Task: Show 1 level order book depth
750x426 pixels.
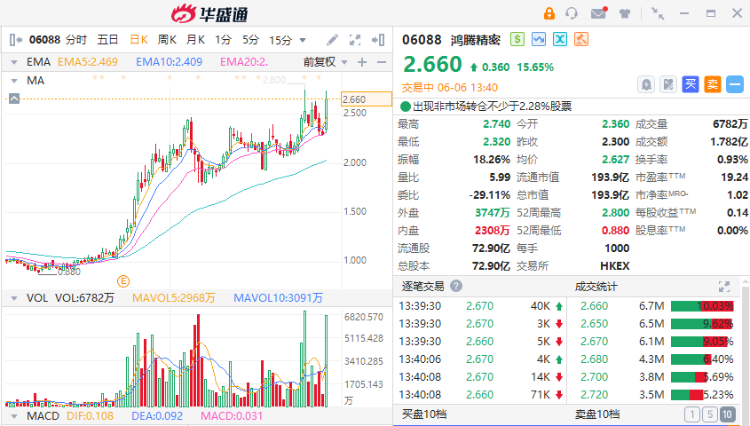Action: tap(692, 414)
